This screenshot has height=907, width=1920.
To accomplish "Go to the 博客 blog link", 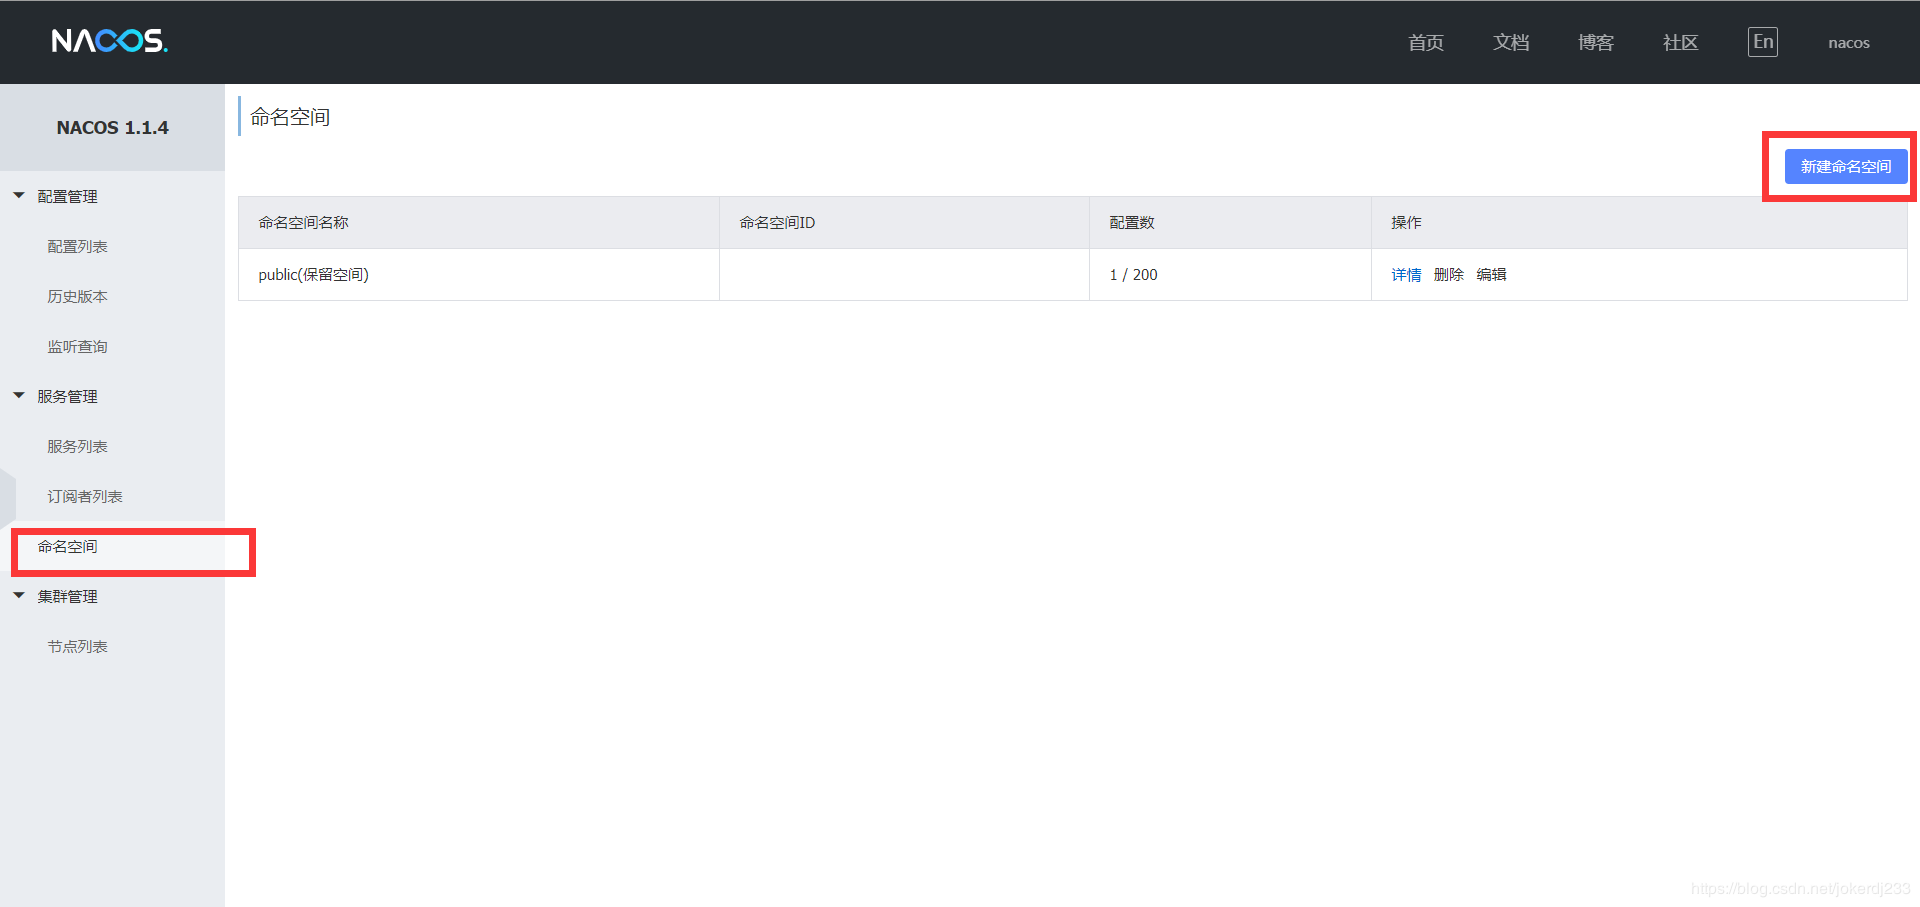I will tap(1595, 42).
